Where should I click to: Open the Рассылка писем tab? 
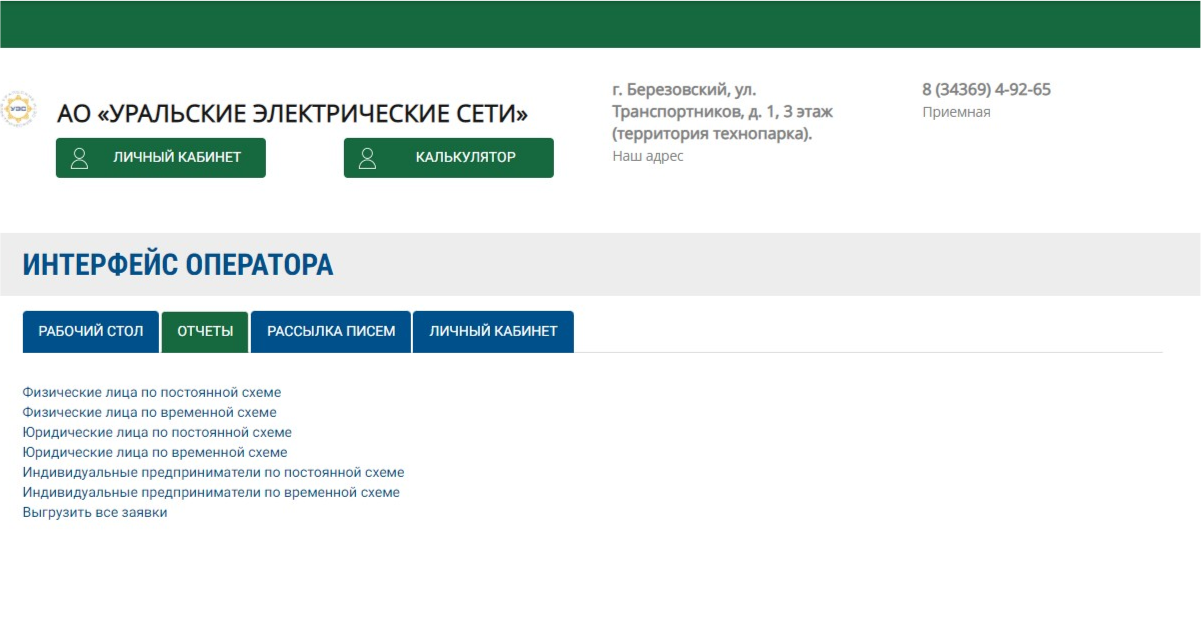click(x=331, y=332)
